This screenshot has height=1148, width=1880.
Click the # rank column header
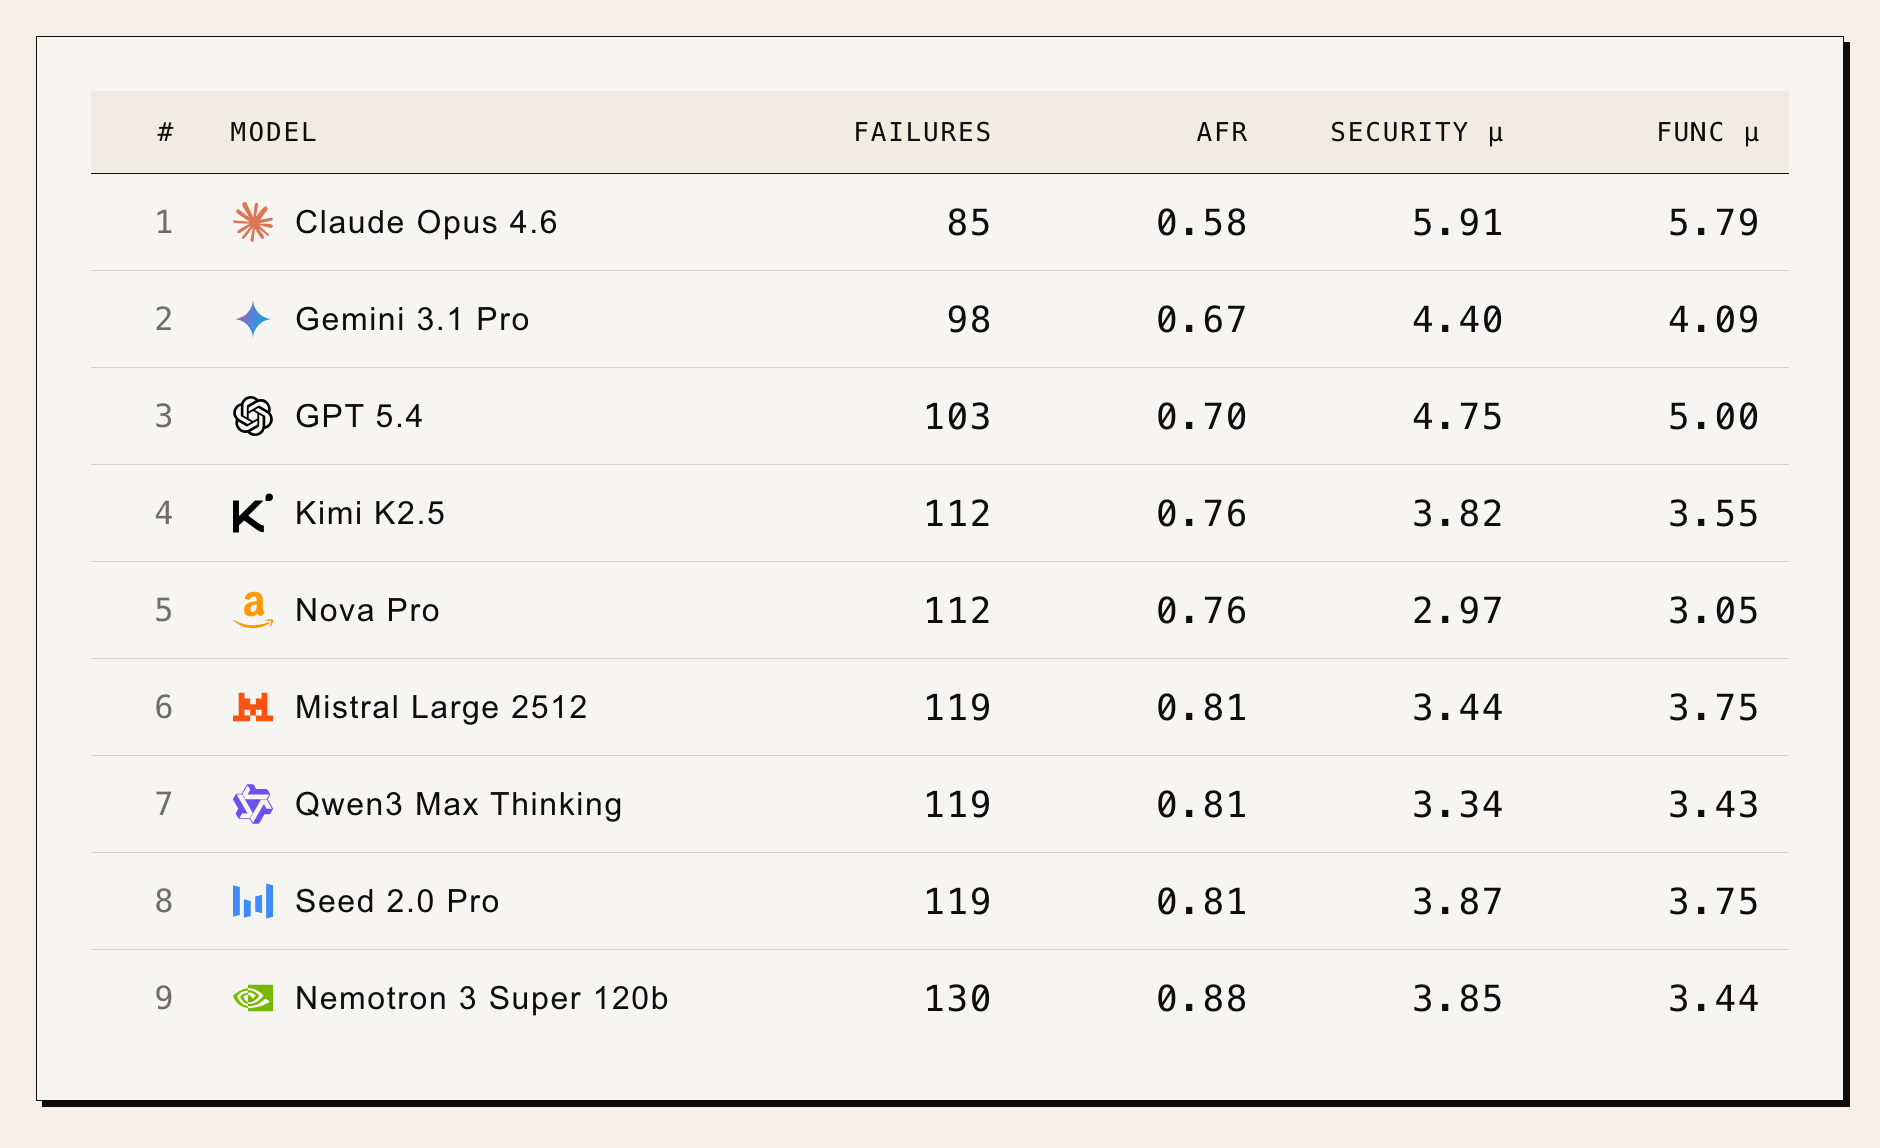pos(165,132)
